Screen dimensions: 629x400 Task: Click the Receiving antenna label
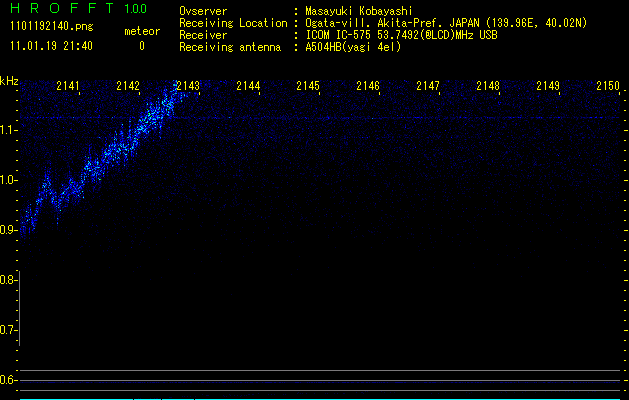click(230, 47)
